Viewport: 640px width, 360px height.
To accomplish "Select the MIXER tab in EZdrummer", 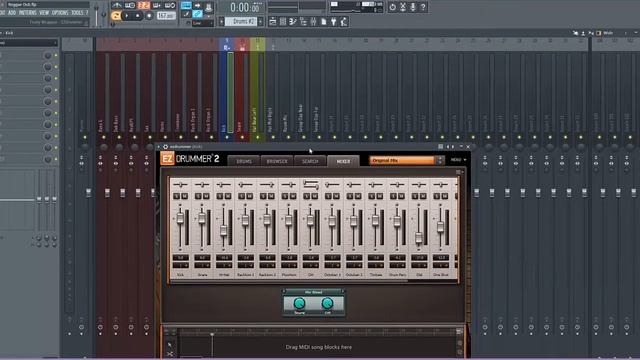I will click(x=343, y=161).
